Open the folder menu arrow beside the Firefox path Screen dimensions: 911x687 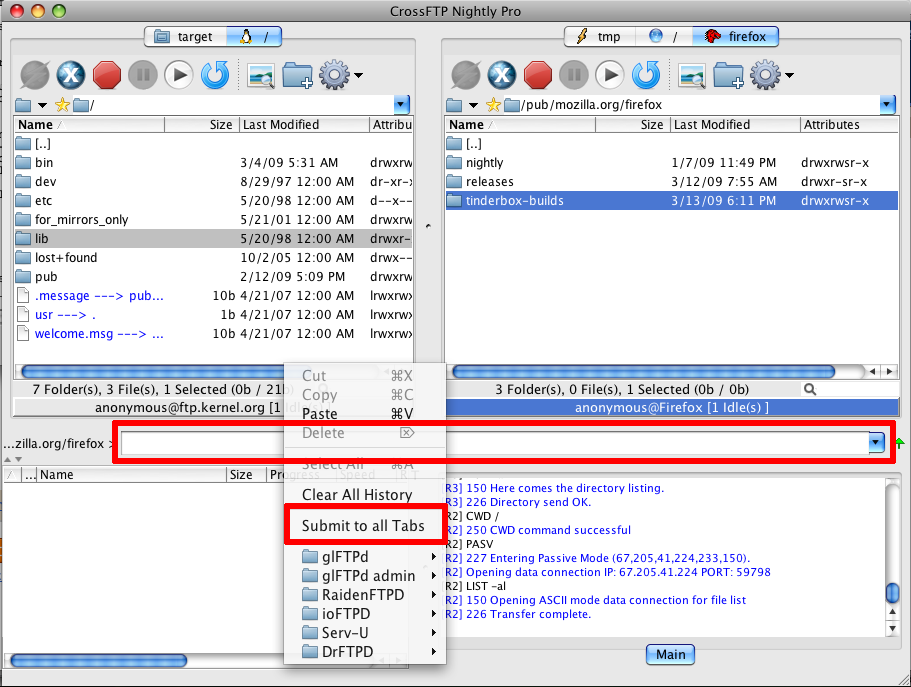tap(474, 105)
